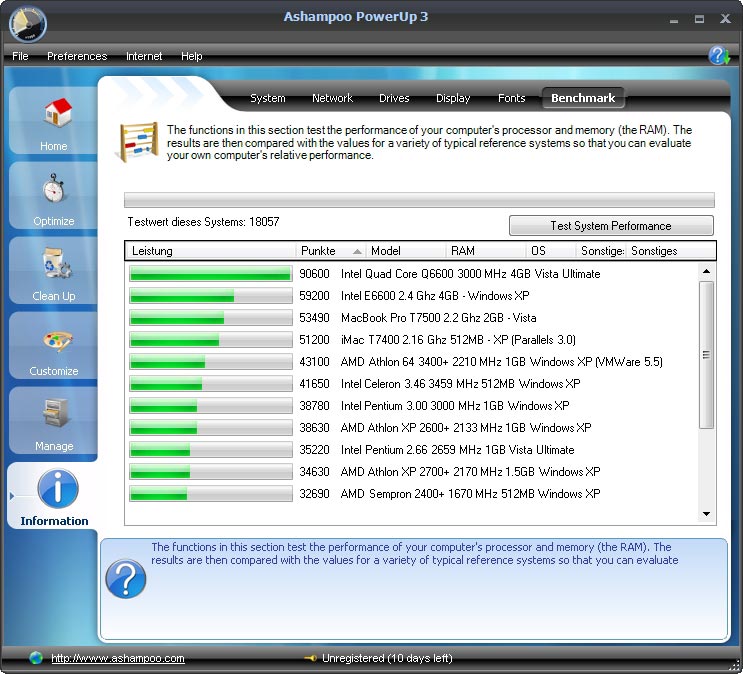
Task: Click the Sonstige: narrow column header
Action: [x=601, y=251]
